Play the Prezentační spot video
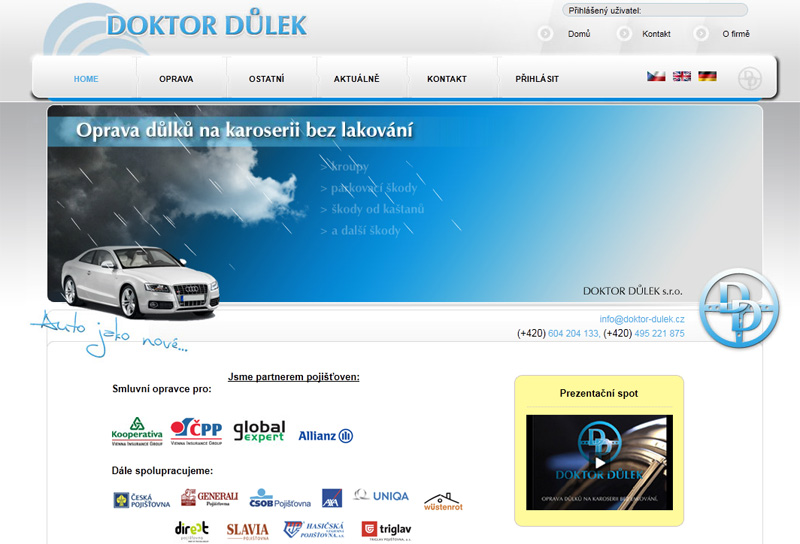 point(599,462)
